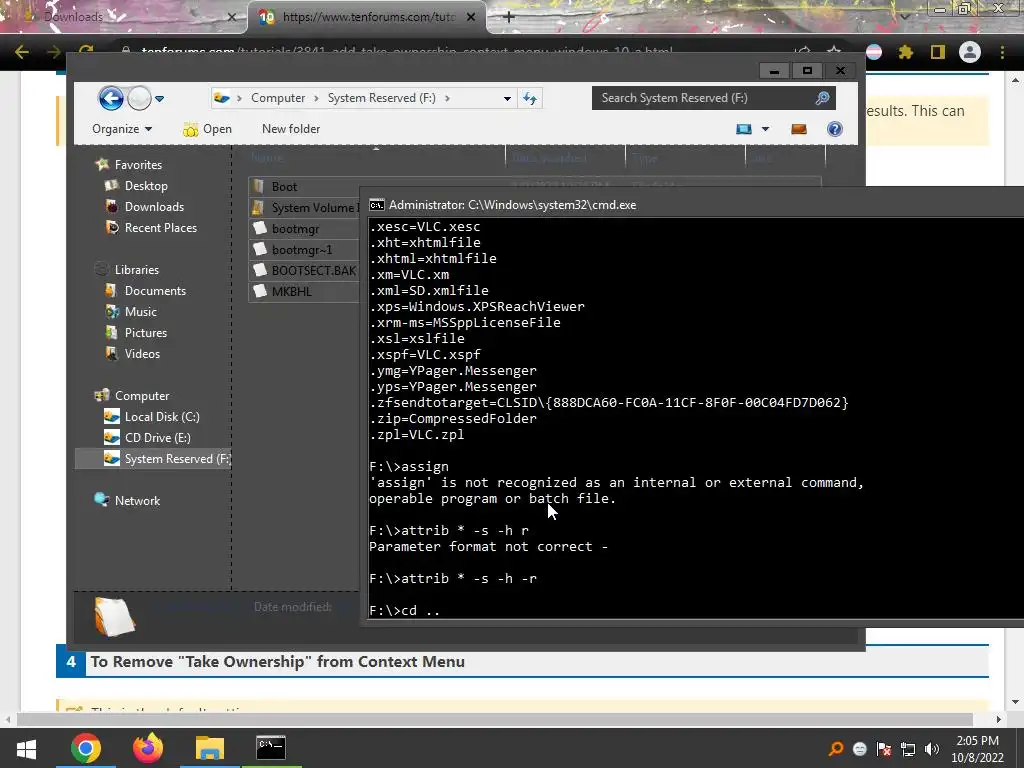Open the Videos library

(x=133, y=353)
